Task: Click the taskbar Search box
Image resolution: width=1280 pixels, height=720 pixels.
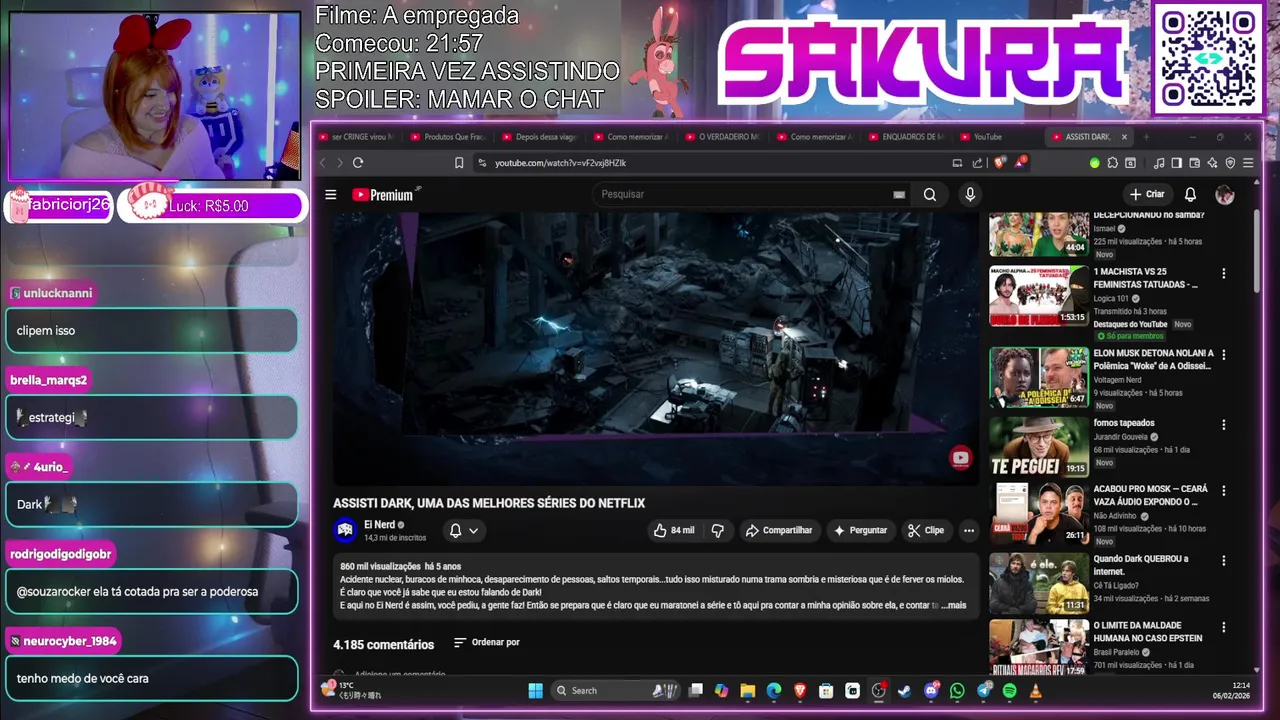Action: pos(616,691)
